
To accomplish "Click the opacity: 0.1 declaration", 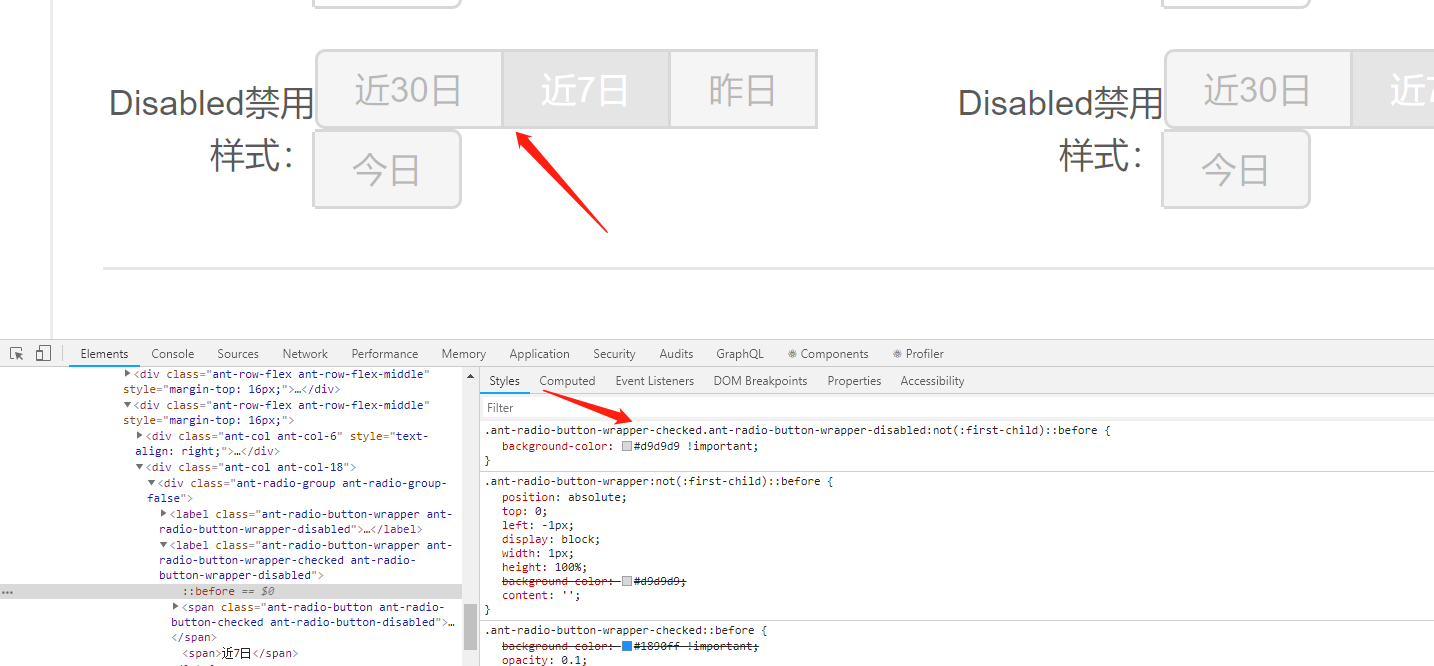I will 544,660.
